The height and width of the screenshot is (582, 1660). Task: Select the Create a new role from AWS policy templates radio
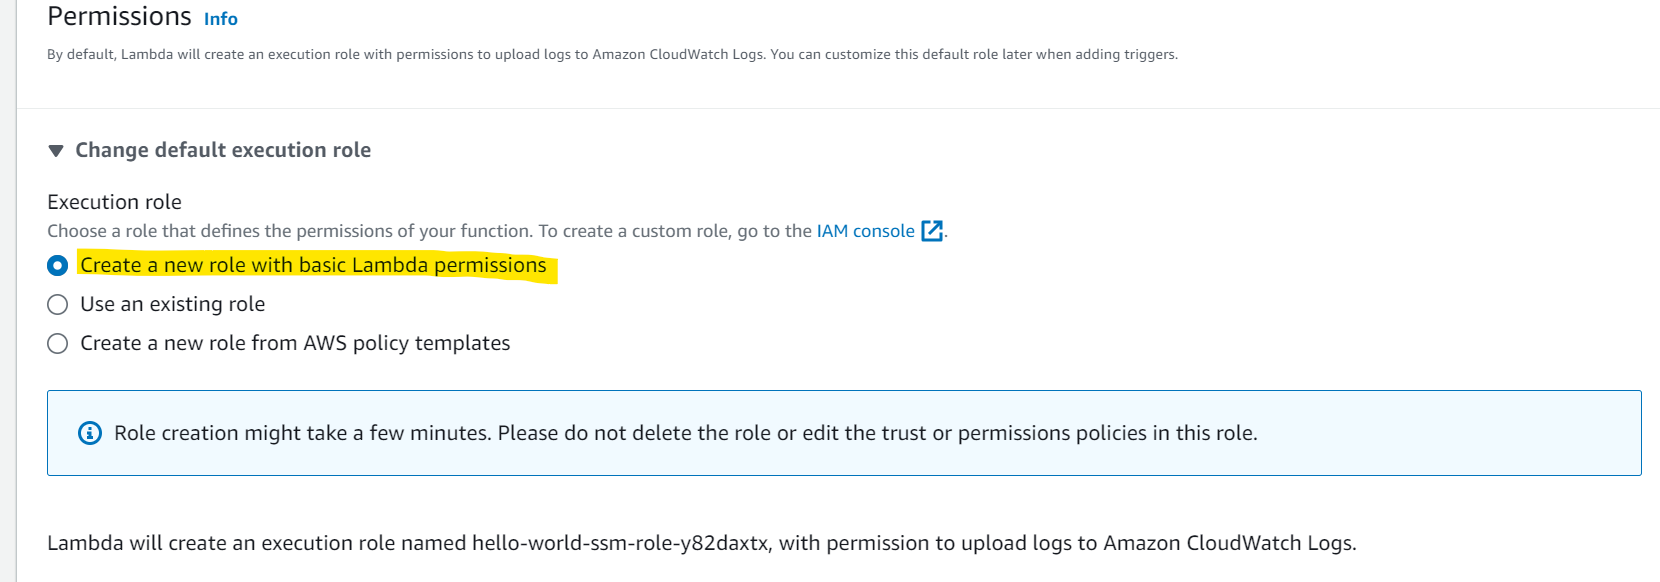(58, 343)
